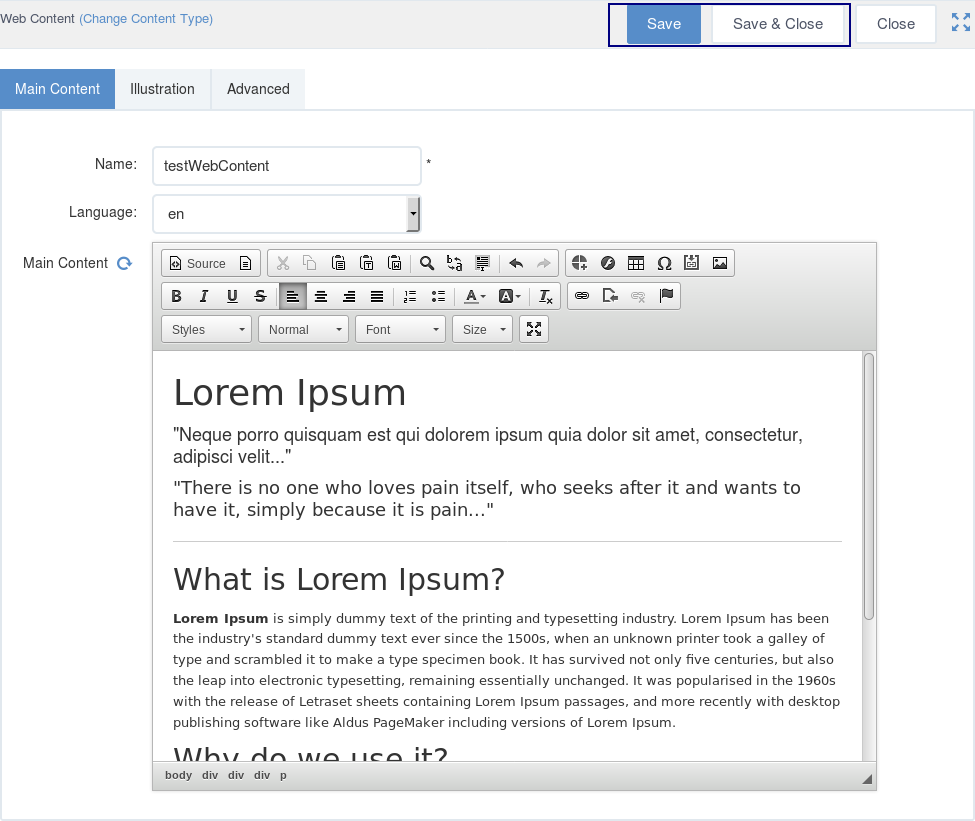Open the Styles dropdown

tap(206, 329)
